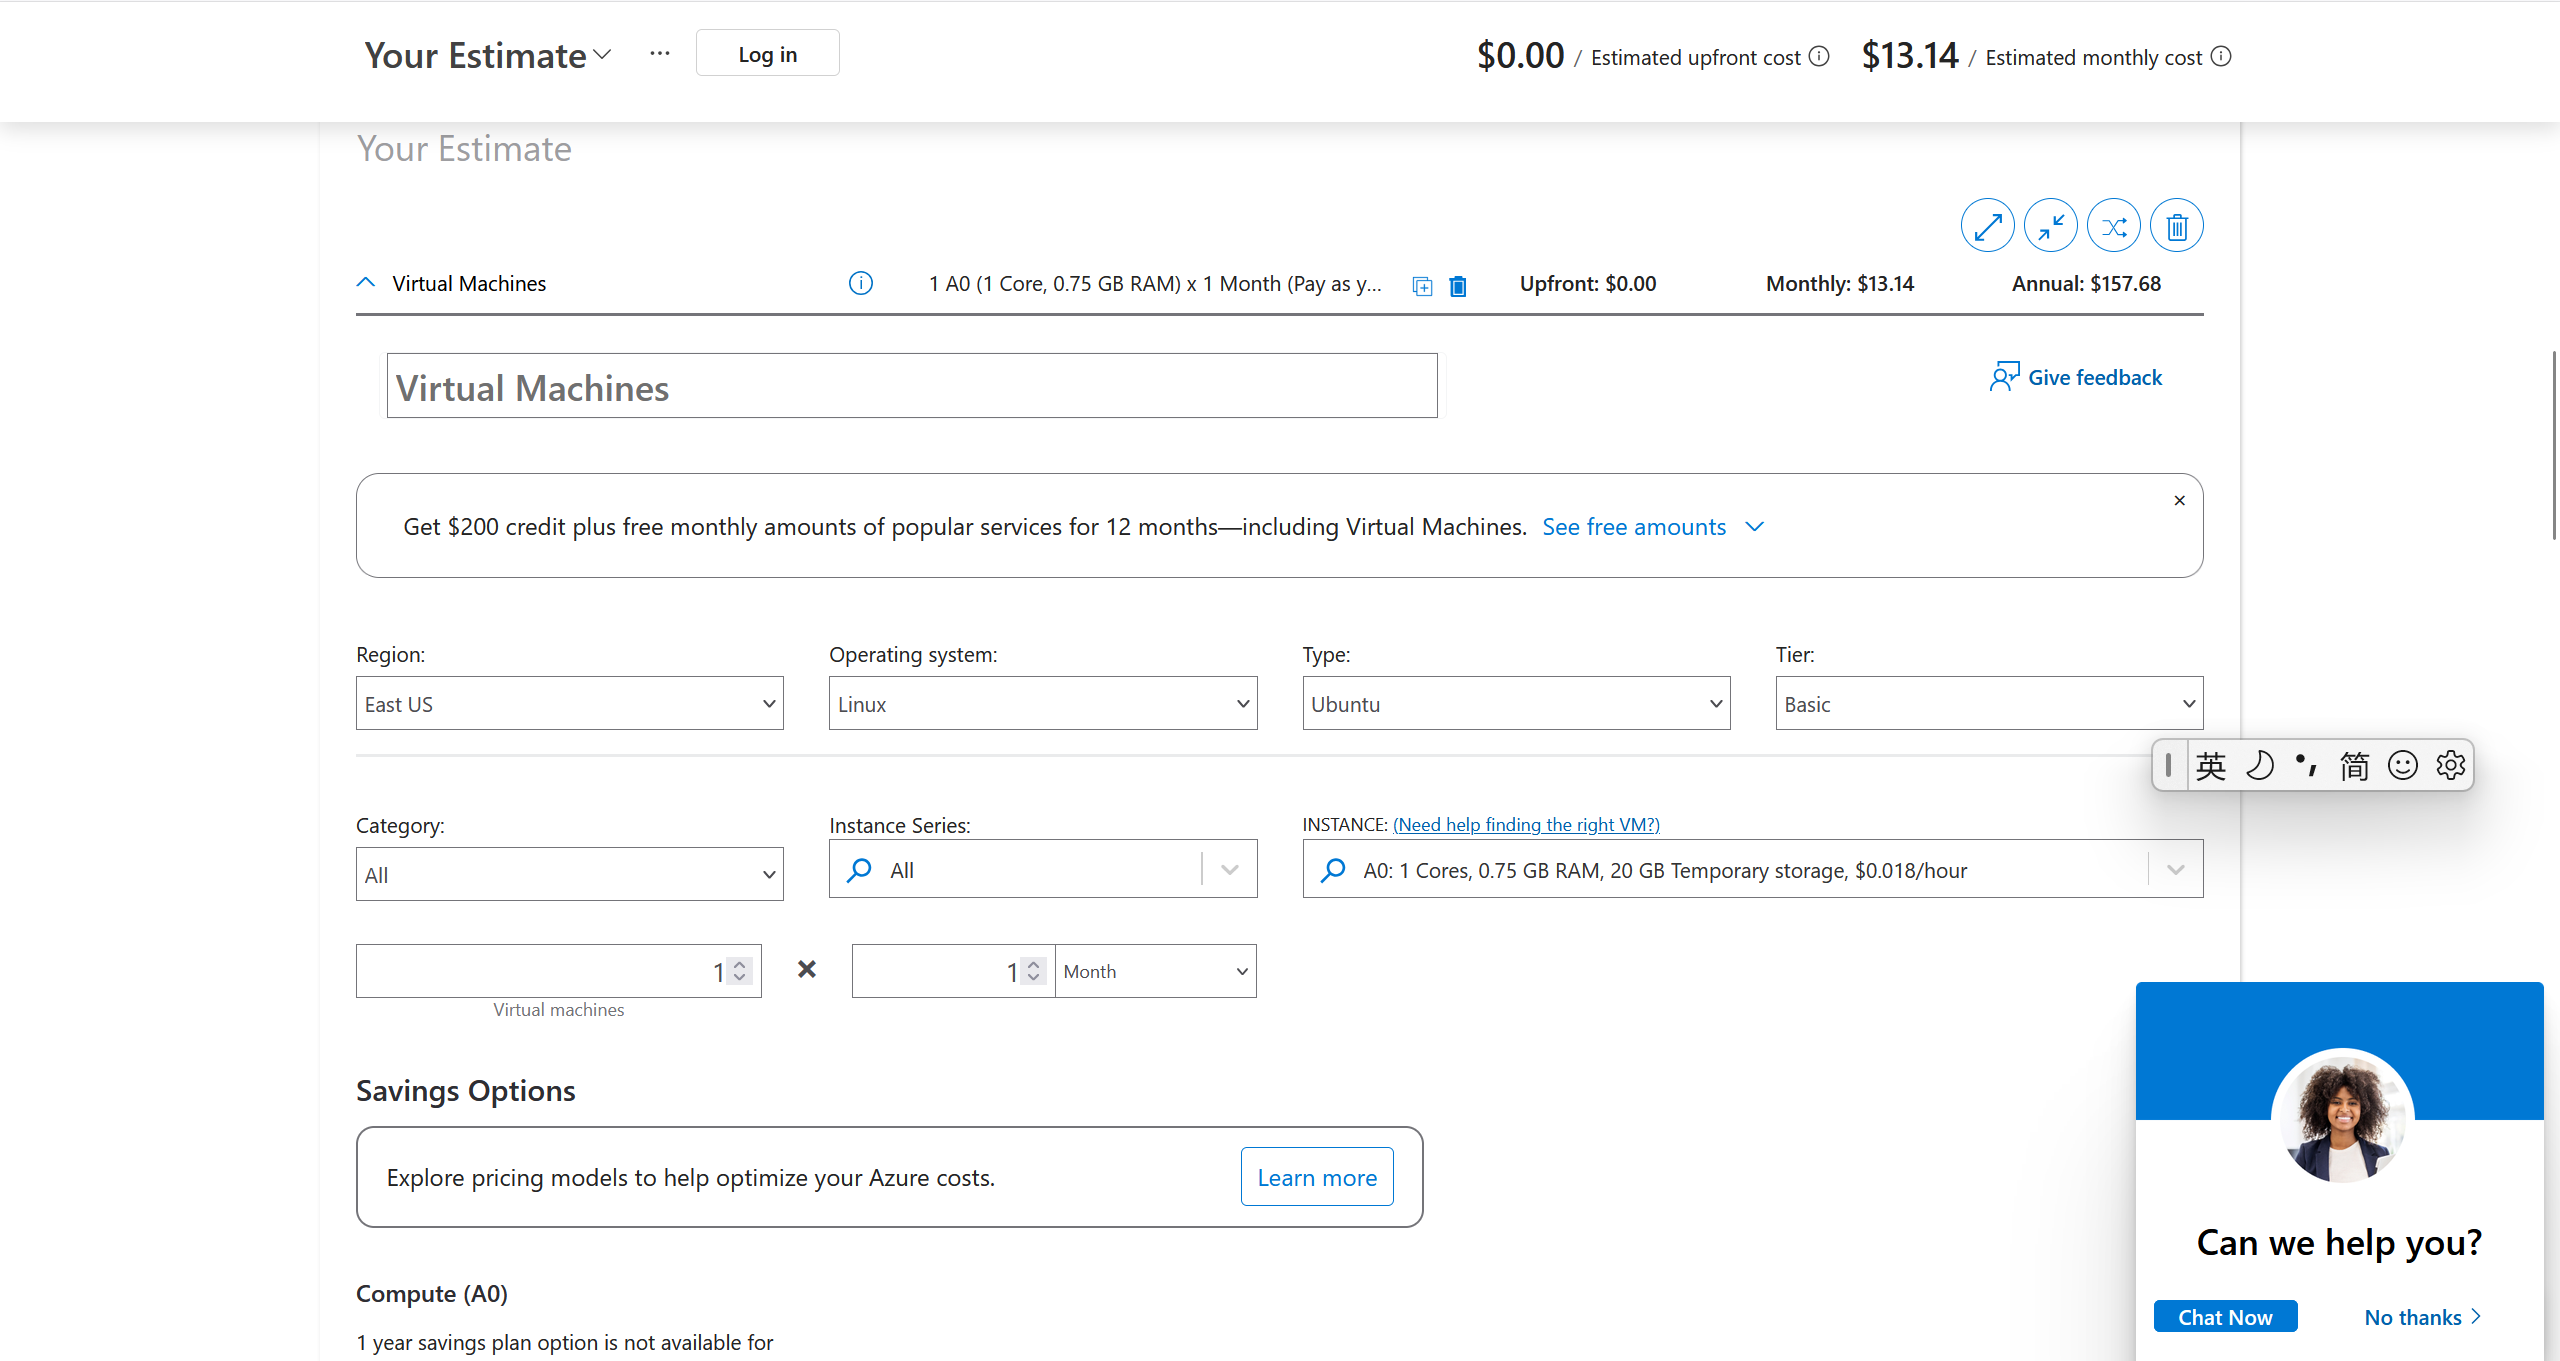Click the INSTANCE search magnifier icon
The image size is (2560, 1361).
click(1332, 870)
